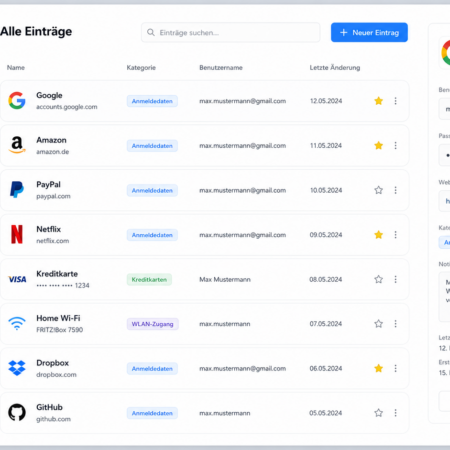Click the Dropbox logo icon
The height and width of the screenshot is (450, 450).
coord(17,368)
